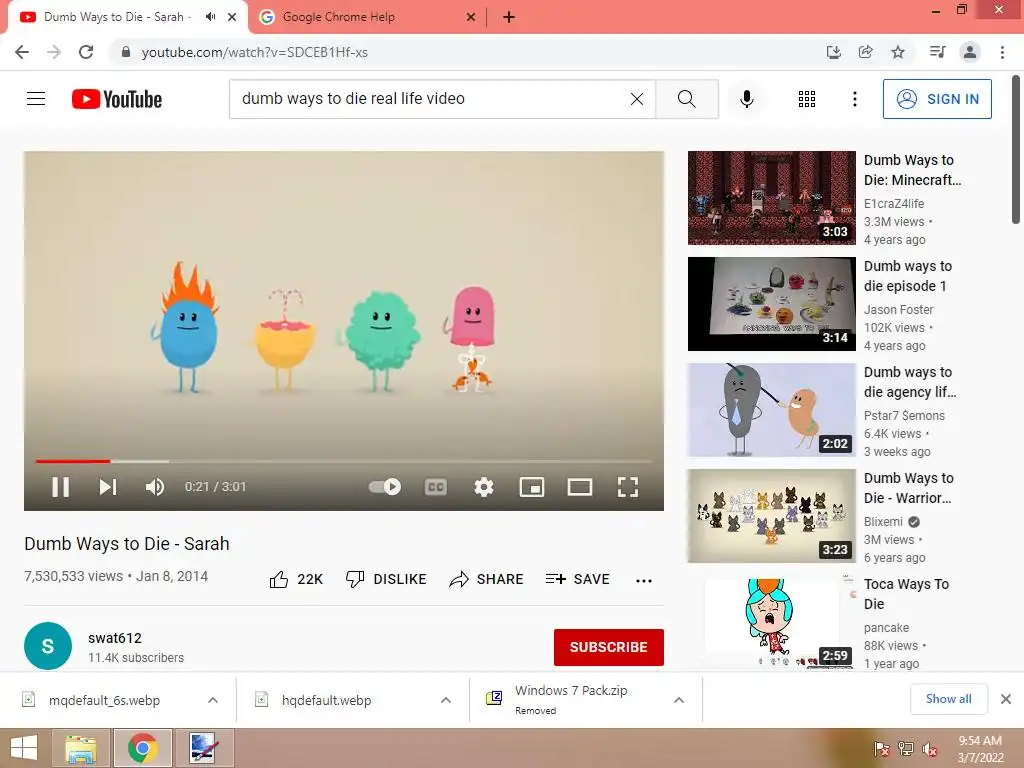The width and height of the screenshot is (1024, 768).
Task: Click the address bar URL
Action: coord(254,52)
